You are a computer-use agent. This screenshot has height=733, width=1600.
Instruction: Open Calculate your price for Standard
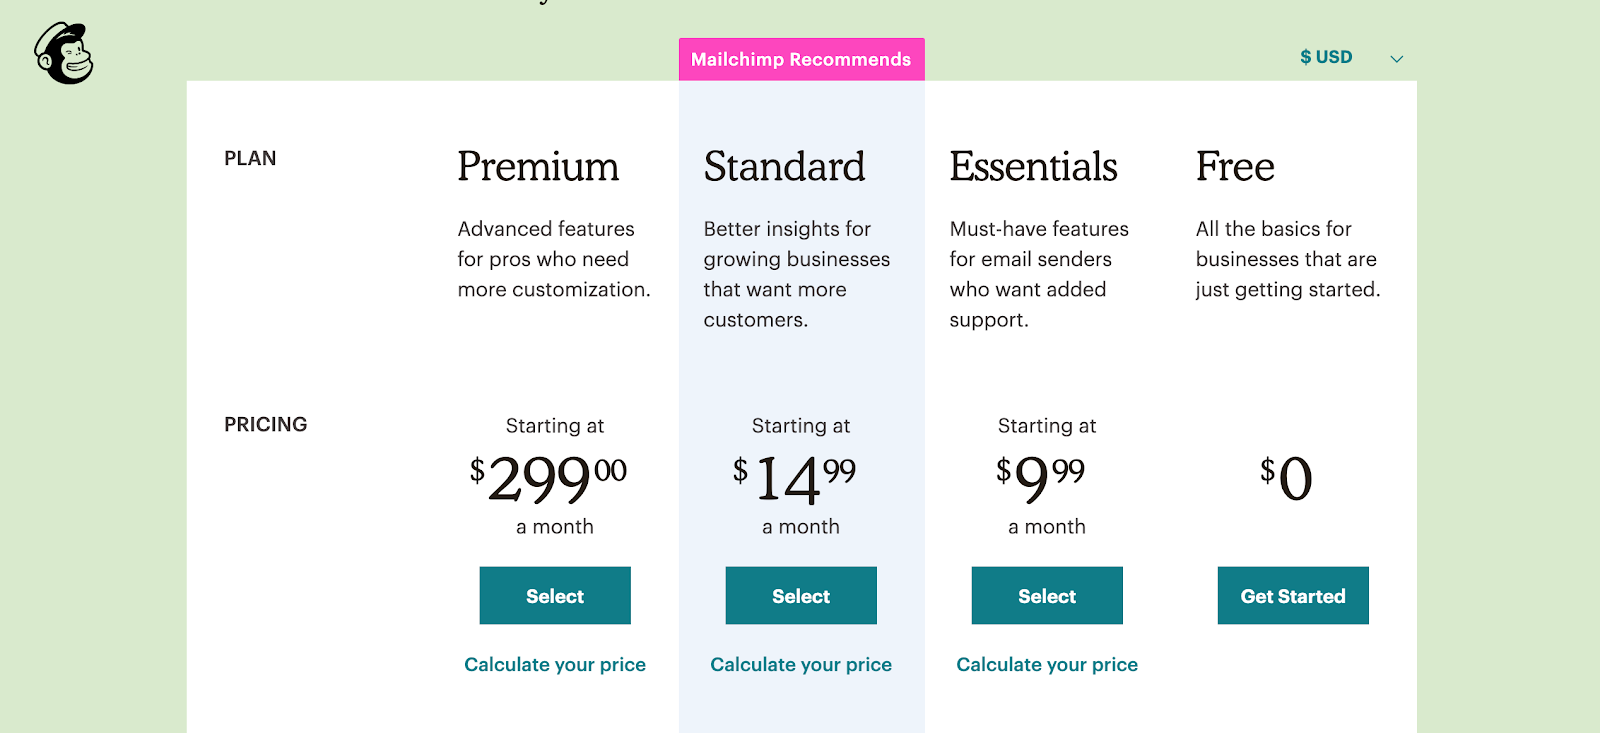[x=801, y=665]
